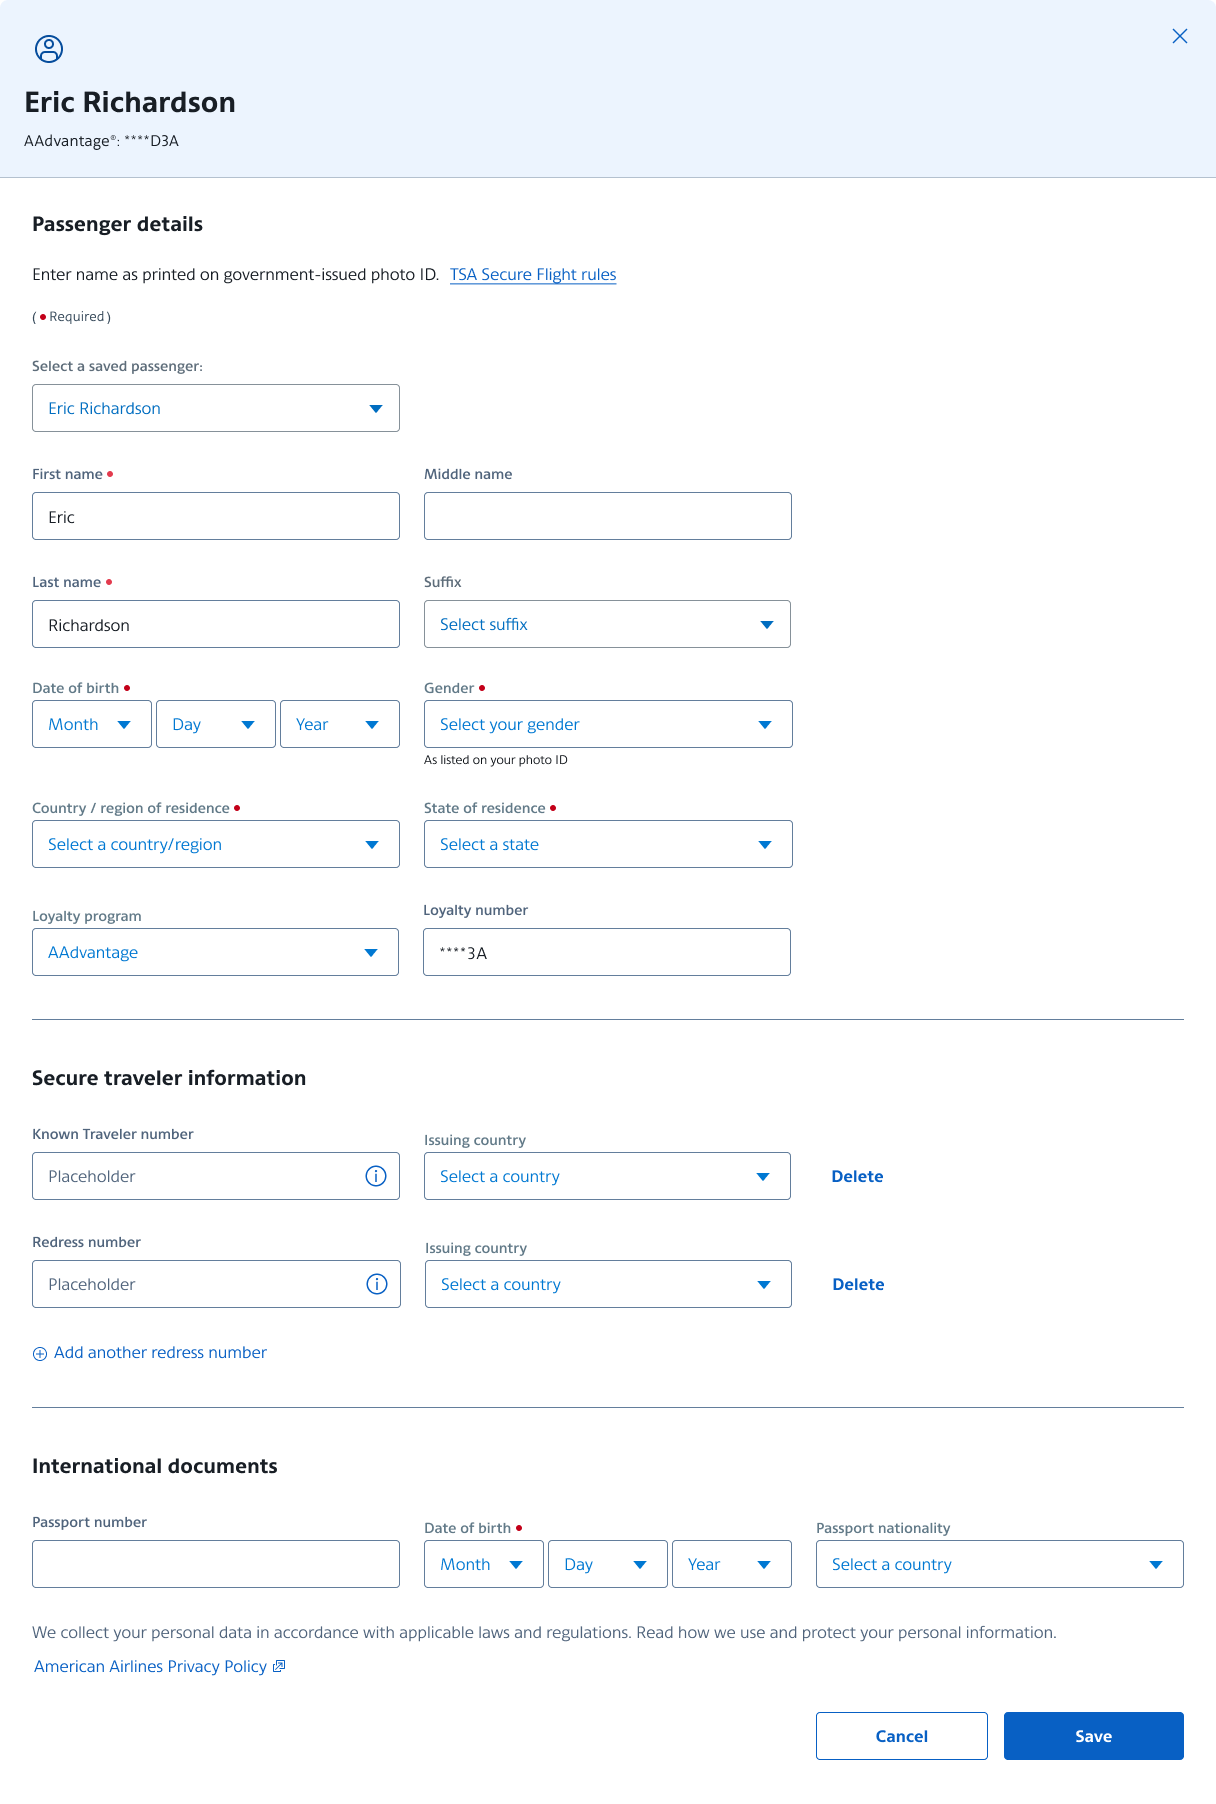The width and height of the screenshot is (1216, 1804).
Task: Click the Passport number input field
Action: pyautogui.click(x=215, y=1564)
